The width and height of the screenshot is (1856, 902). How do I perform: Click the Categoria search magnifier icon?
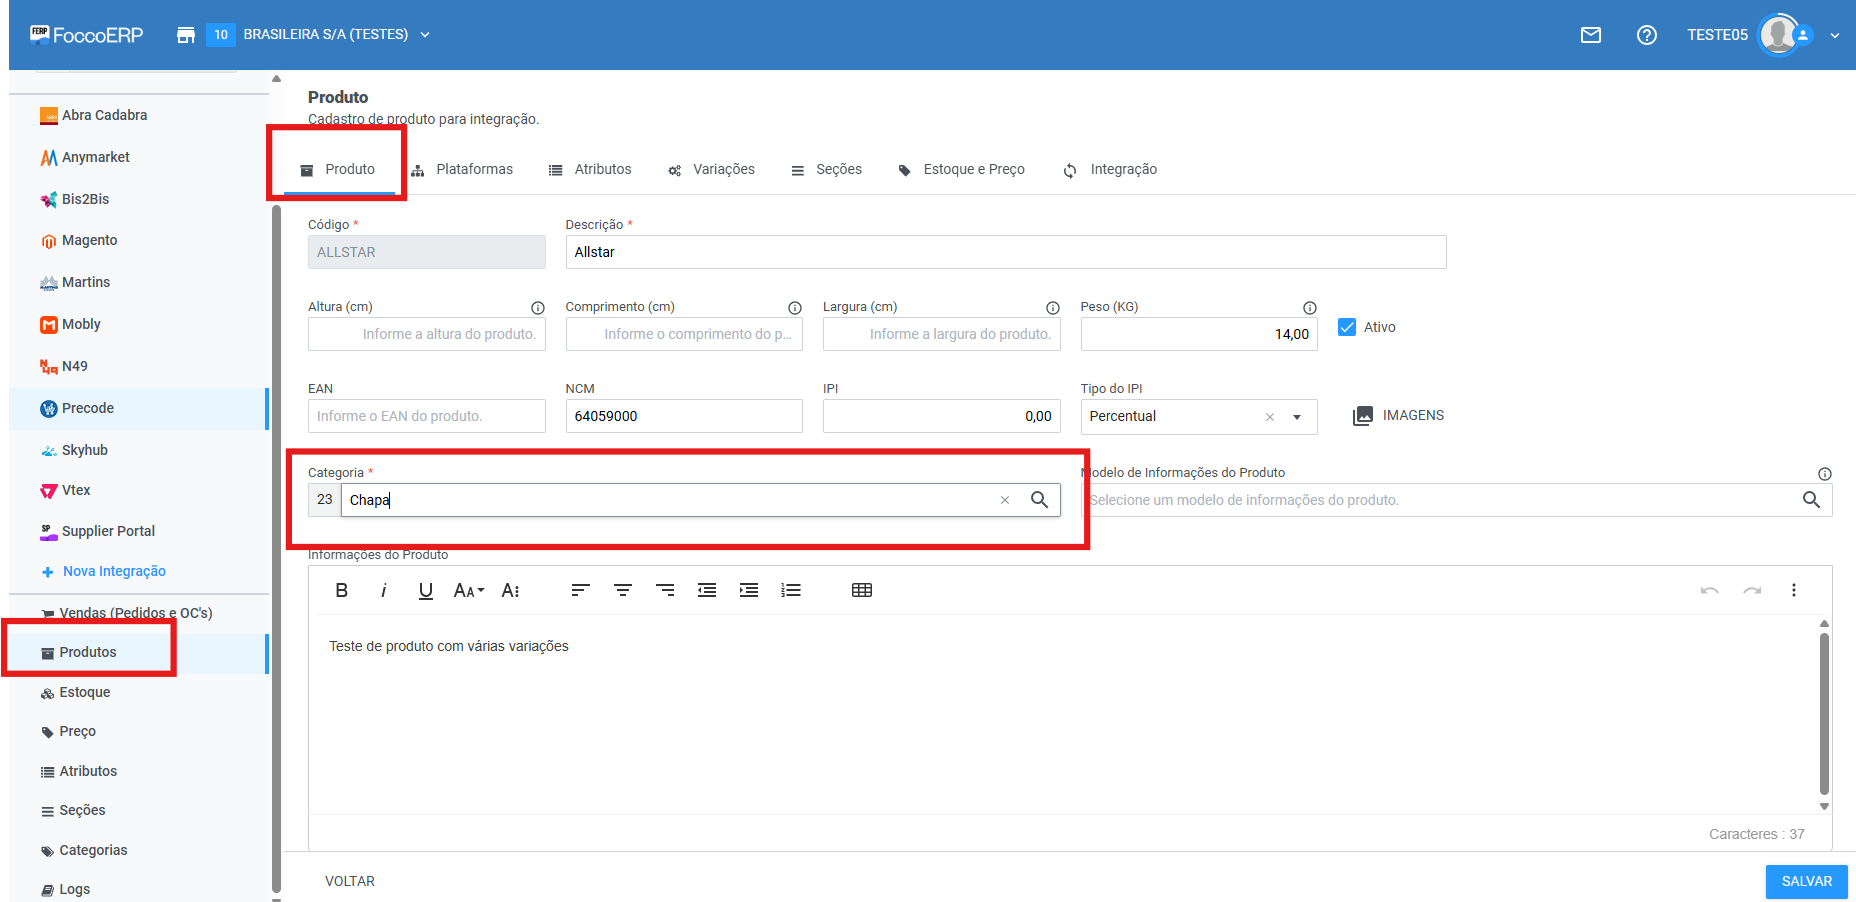pos(1039,500)
